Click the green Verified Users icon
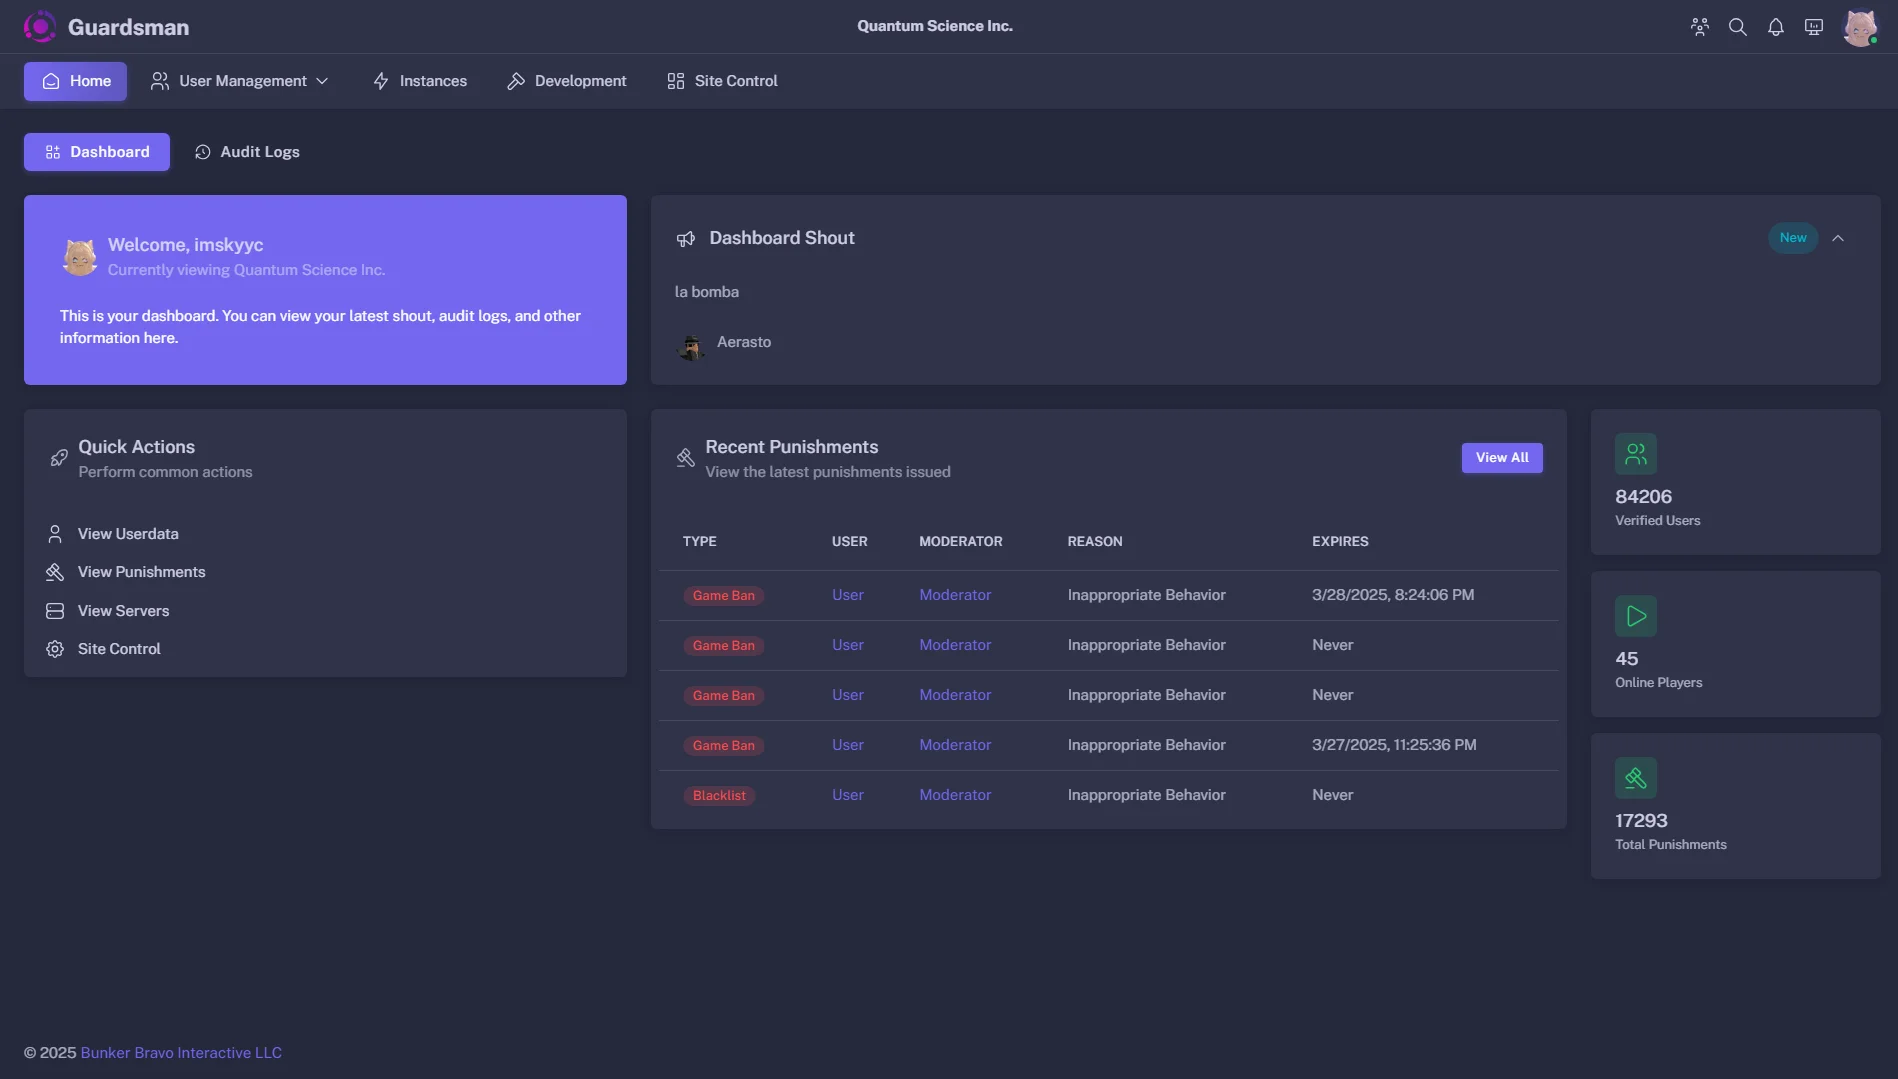This screenshot has width=1898, height=1079. pos(1636,454)
